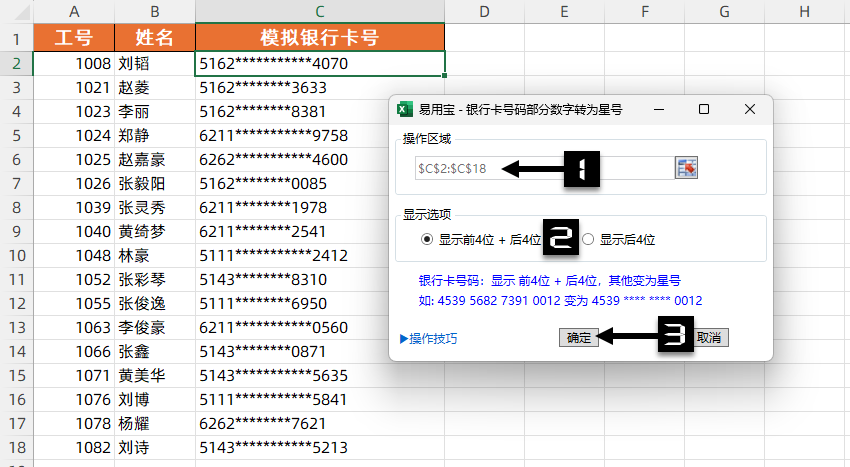Click cell with 6211************0560
Screen dimensions: 850x467
[293, 328]
